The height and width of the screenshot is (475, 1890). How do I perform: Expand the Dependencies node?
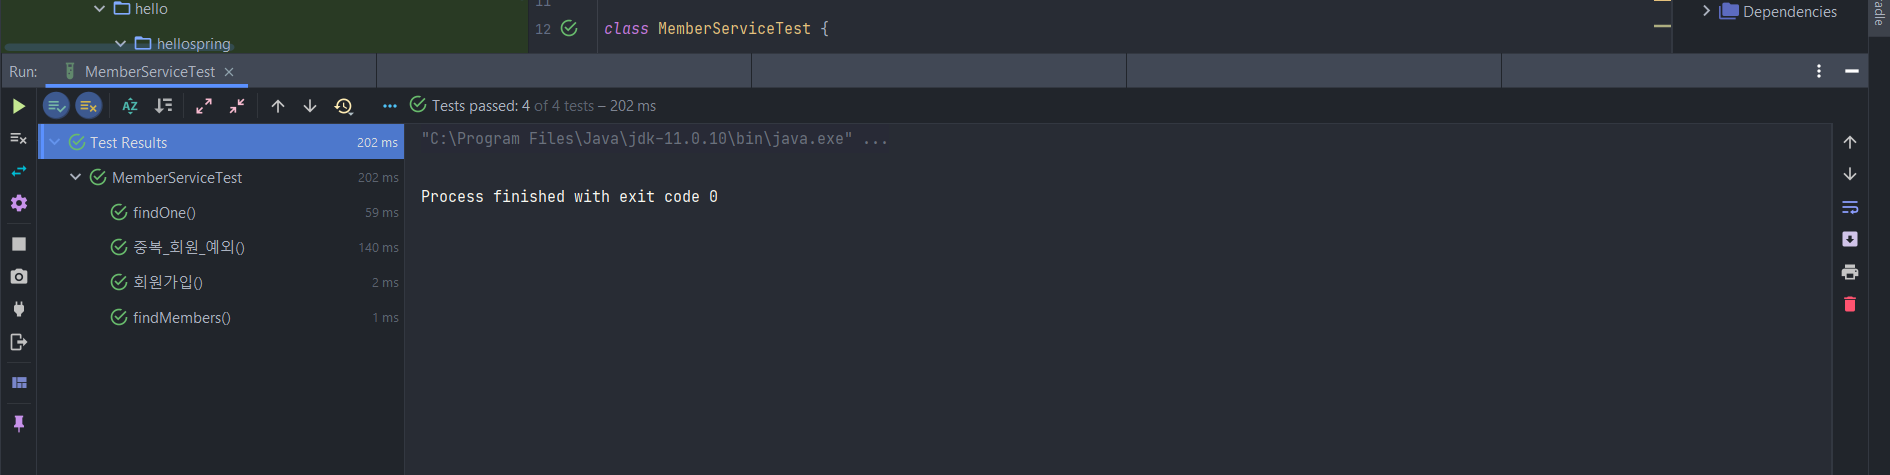click(x=1706, y=11)
